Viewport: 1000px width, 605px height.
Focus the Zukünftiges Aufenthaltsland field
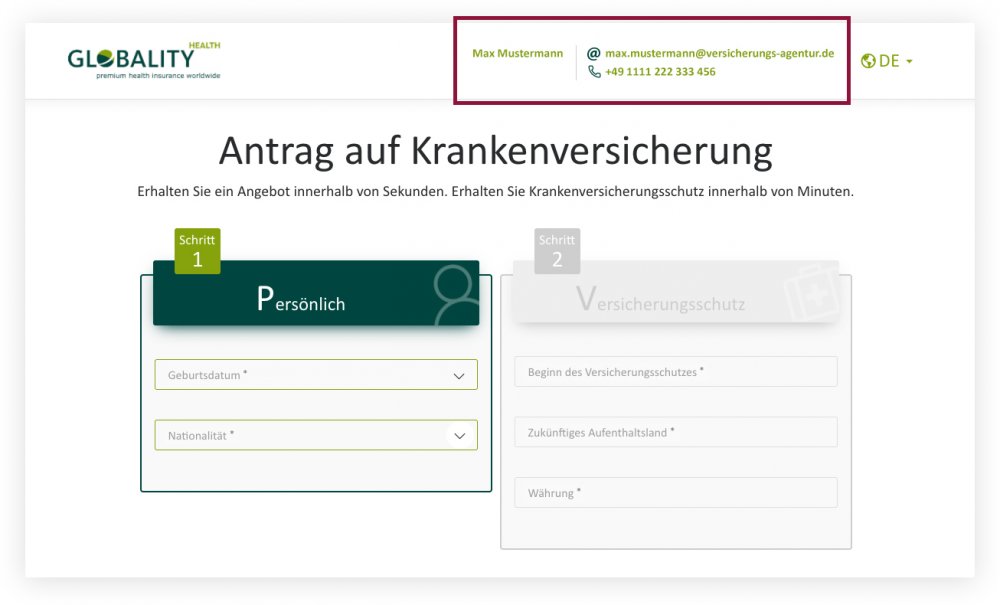coord(676,432)
